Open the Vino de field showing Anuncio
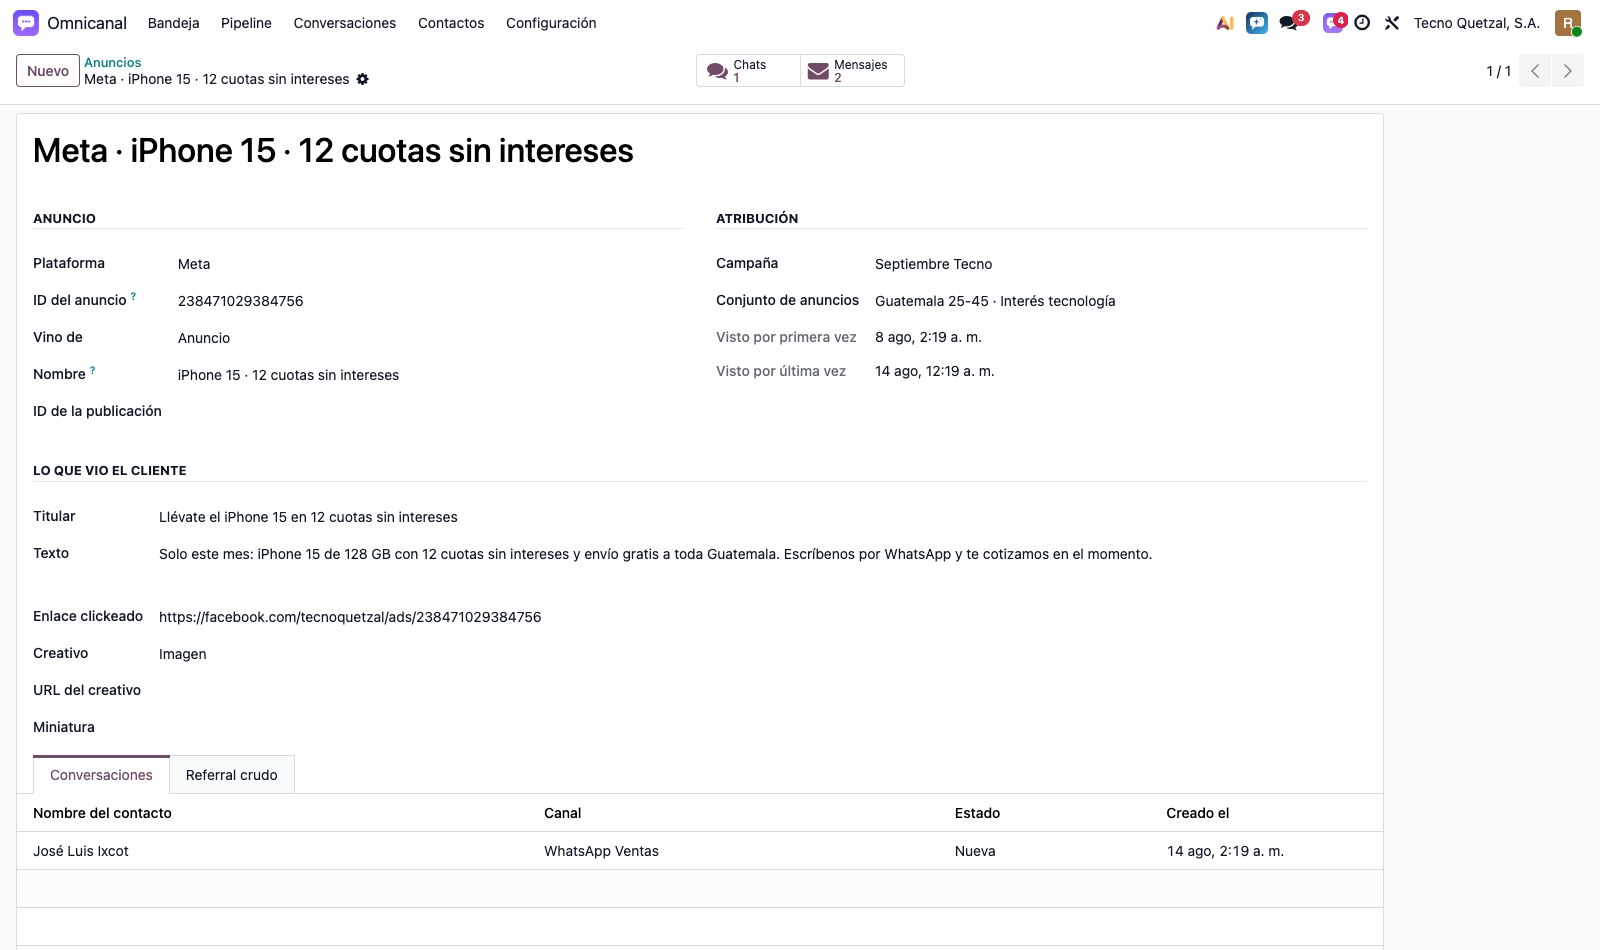The height and width of the screenshot is (950, 1600). coord(430,338)
